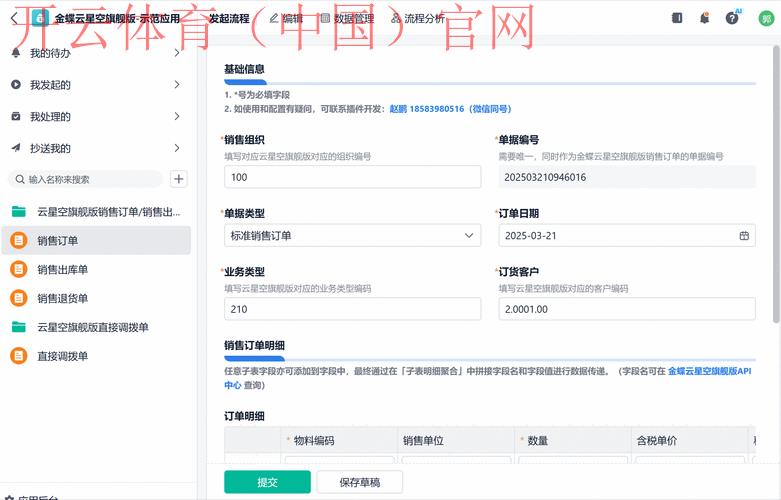Open the 金蝶云星空旗舰版 app icon
The height and width of the screenshot is (500, 781).
click(40, 18)
